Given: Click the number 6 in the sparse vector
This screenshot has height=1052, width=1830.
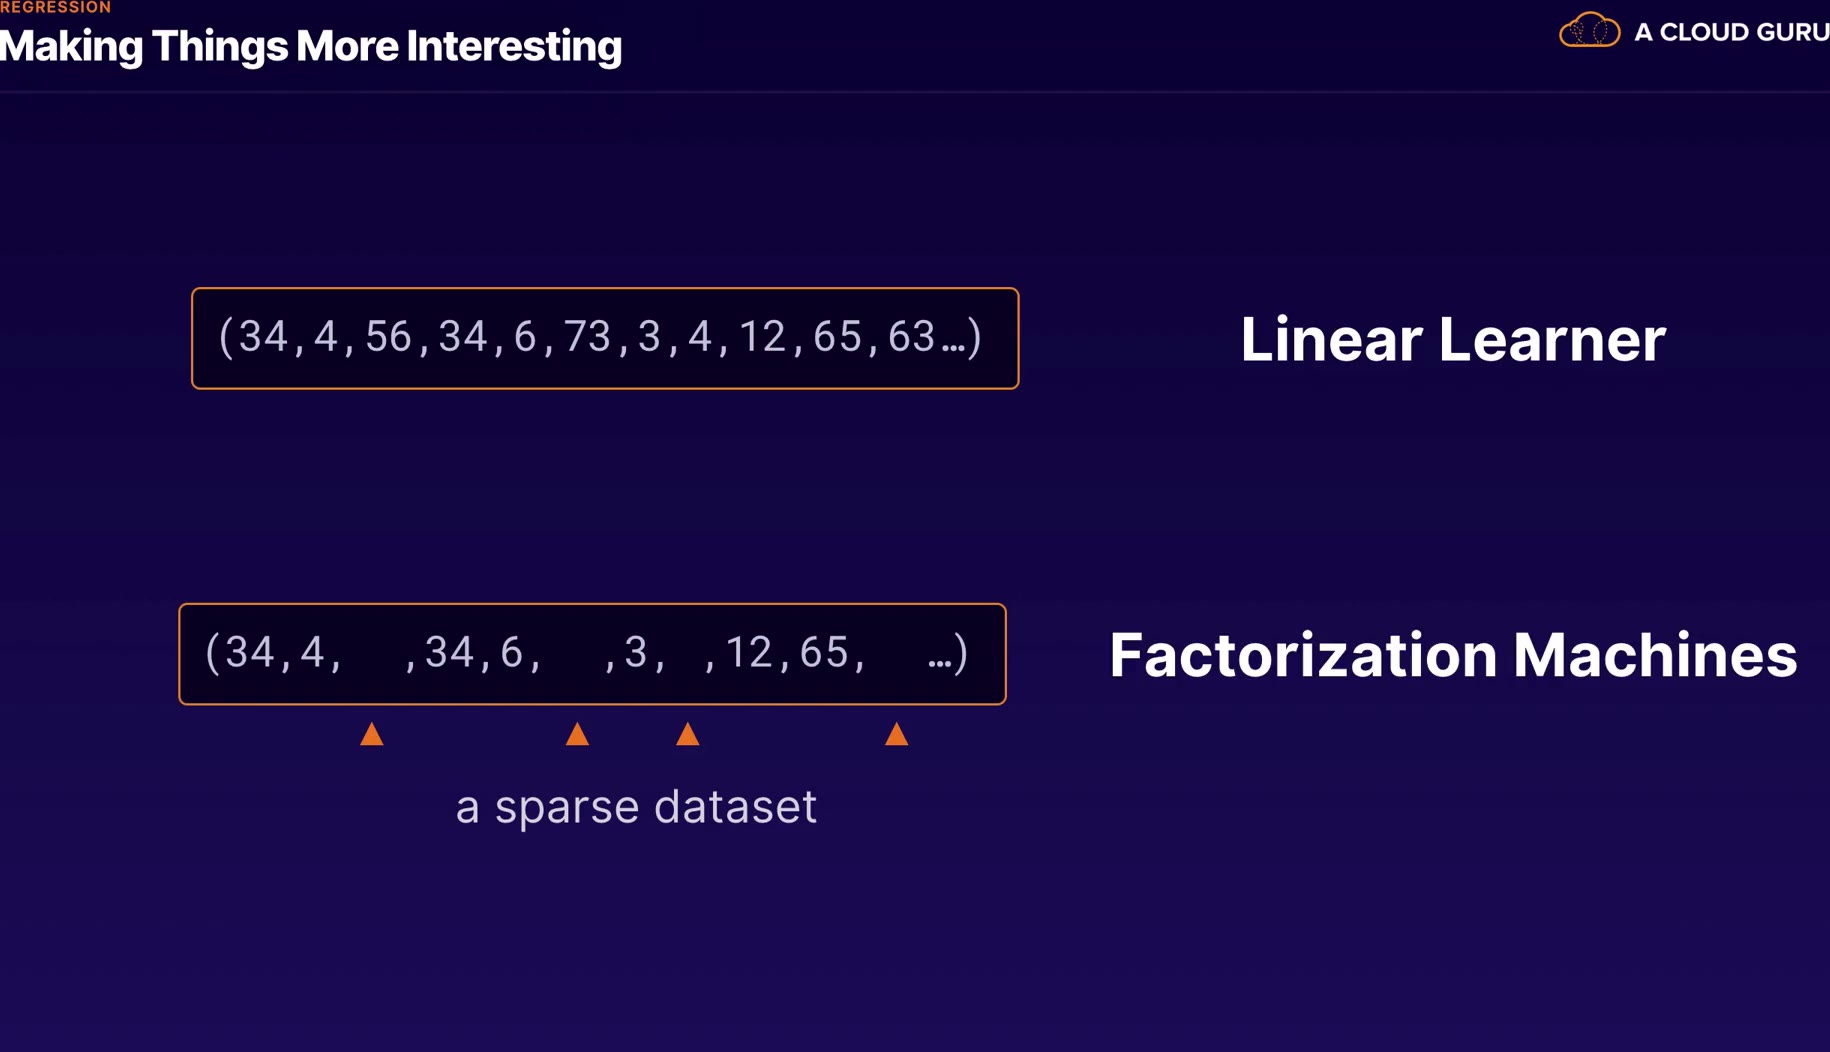Looking at the screenshot, I should (511, 653).
